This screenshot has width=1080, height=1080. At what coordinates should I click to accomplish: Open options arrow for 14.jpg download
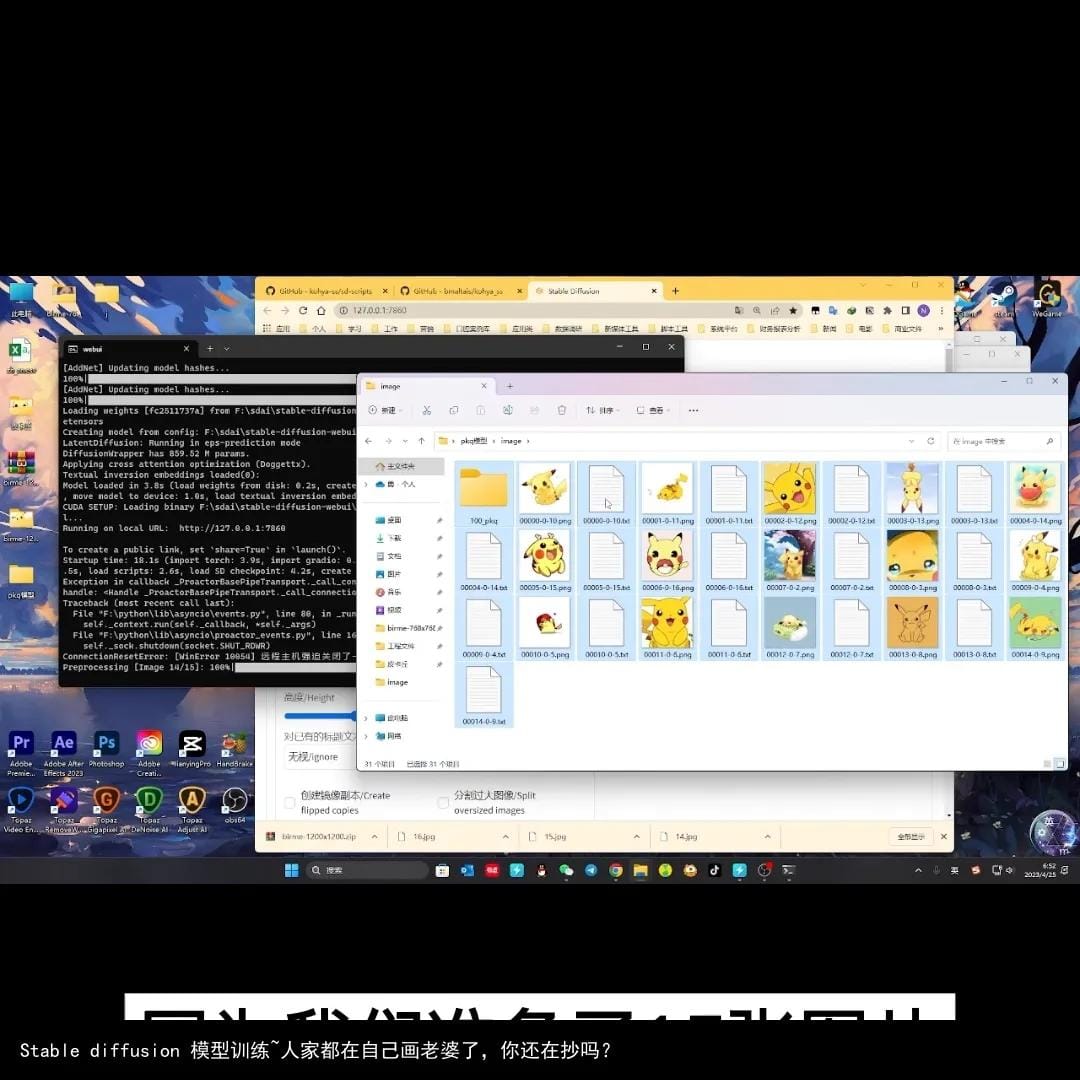tap(767, 837)
